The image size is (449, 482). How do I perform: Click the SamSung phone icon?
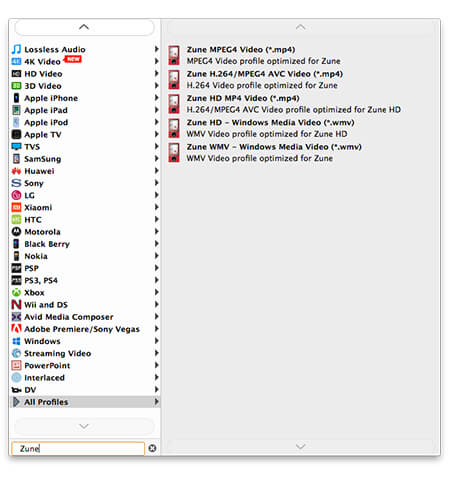(x=16, y=159)
